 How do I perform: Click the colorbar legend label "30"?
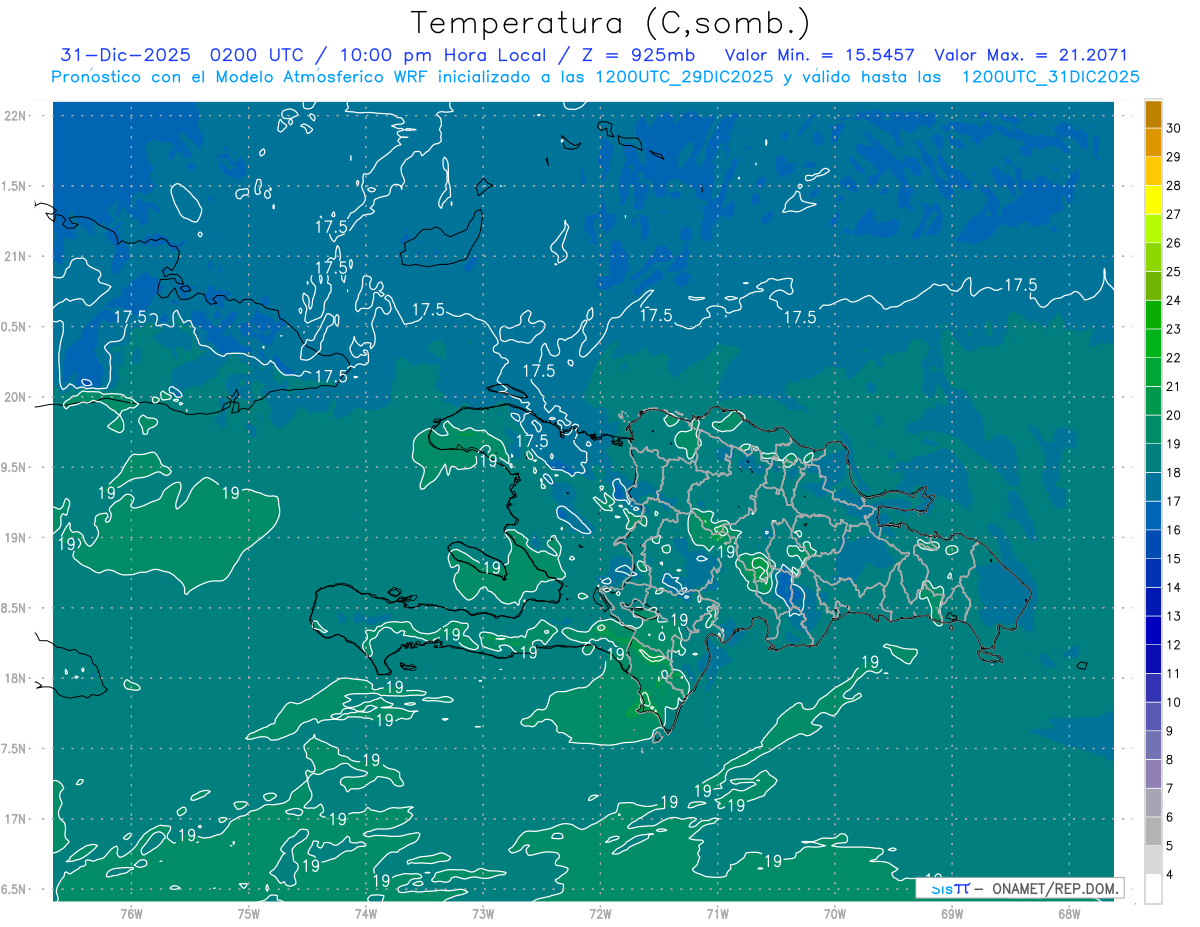[x=1174, y=128]
